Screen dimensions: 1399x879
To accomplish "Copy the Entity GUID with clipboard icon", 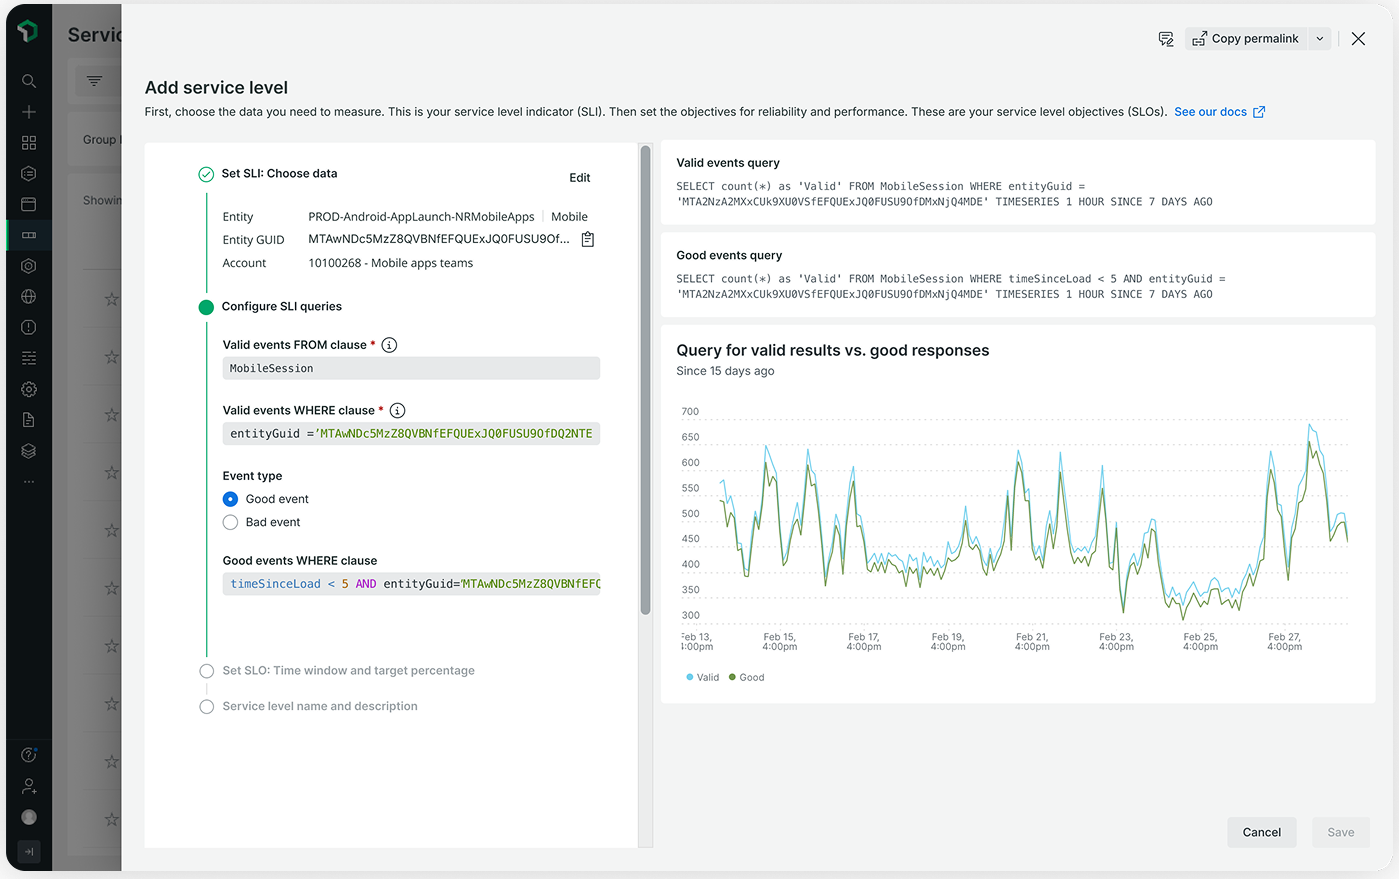I will pos(588,239).
